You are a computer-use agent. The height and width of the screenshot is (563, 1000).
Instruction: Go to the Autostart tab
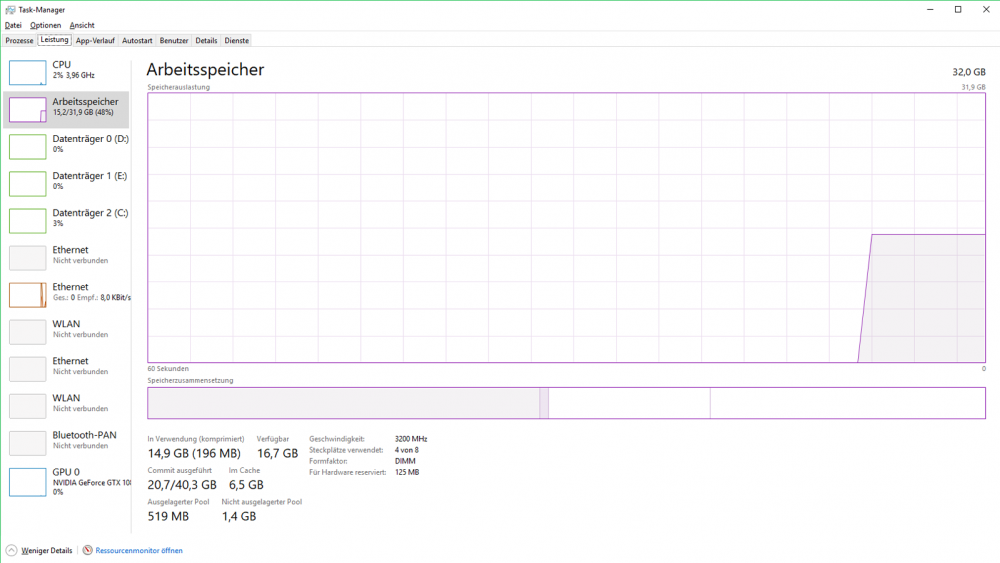coord(137,41)
